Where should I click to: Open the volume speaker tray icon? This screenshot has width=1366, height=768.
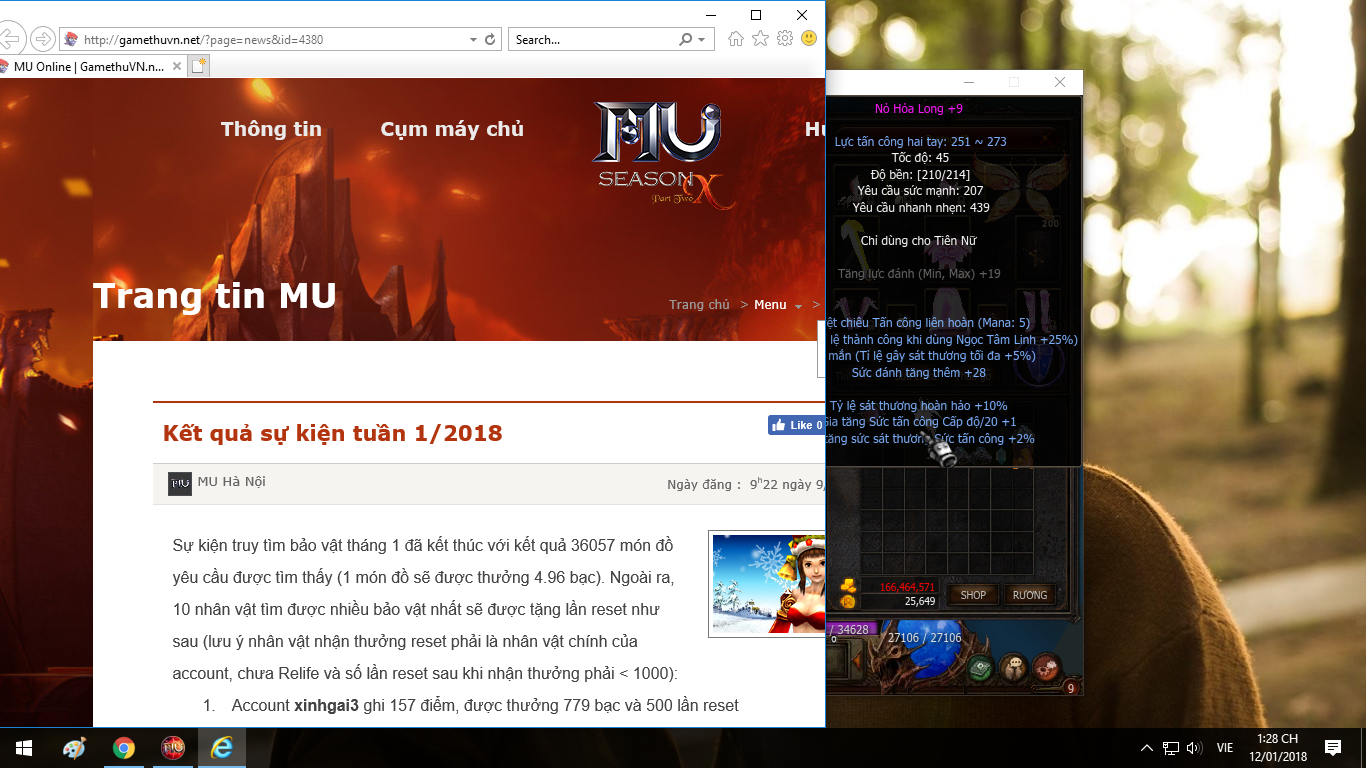click(1194, 748)
